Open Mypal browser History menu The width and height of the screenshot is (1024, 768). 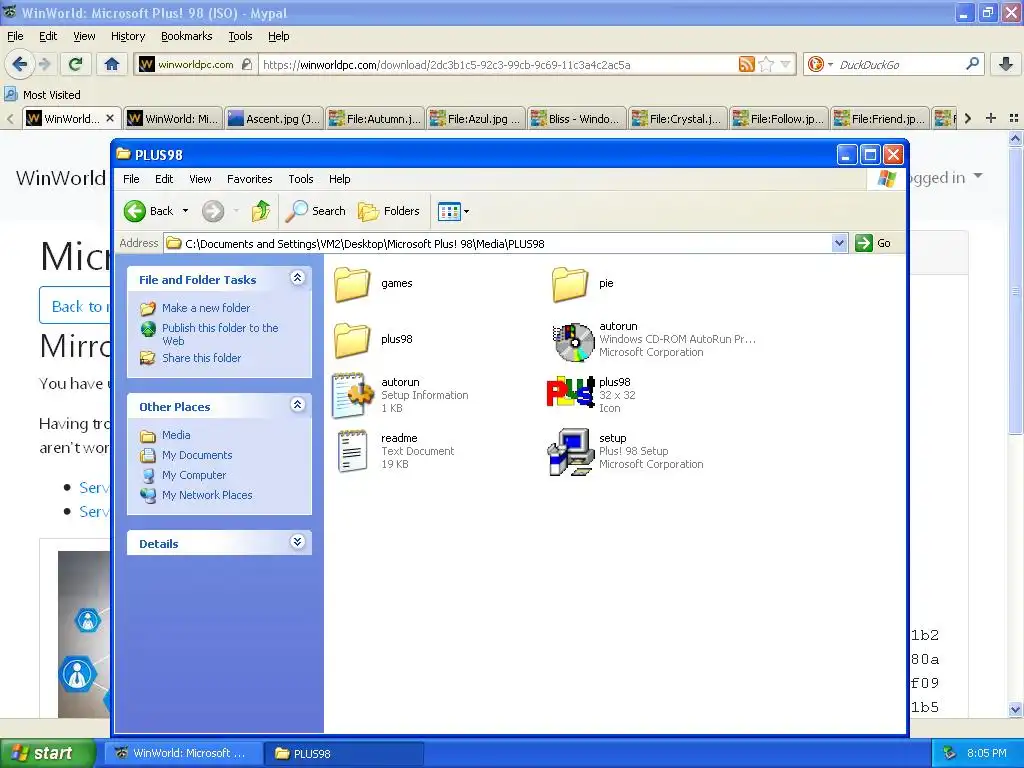pos(128,37)
